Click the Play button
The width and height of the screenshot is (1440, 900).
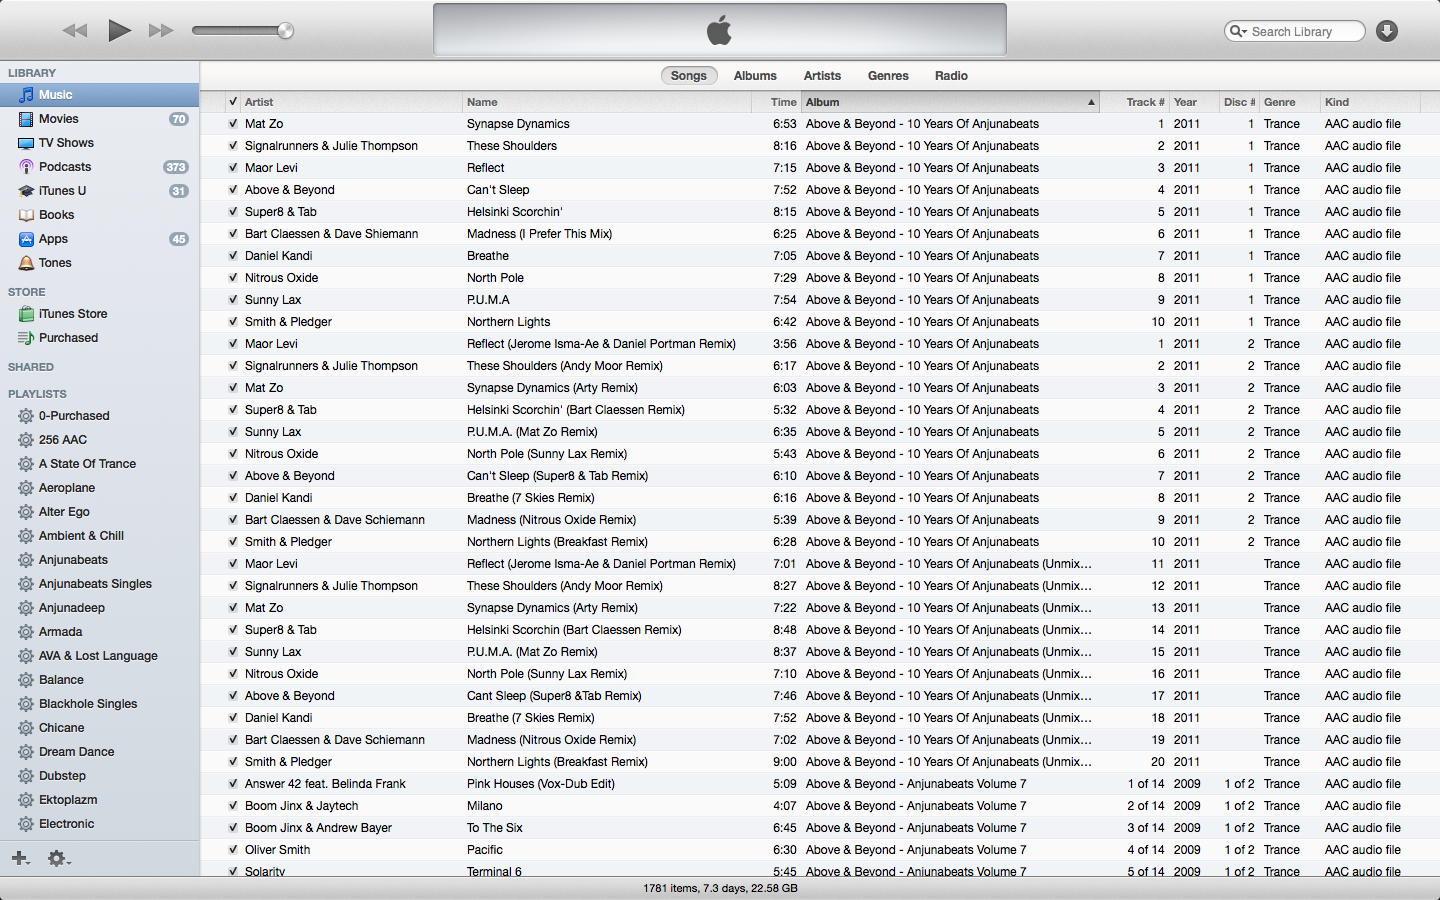coord(119,30)
